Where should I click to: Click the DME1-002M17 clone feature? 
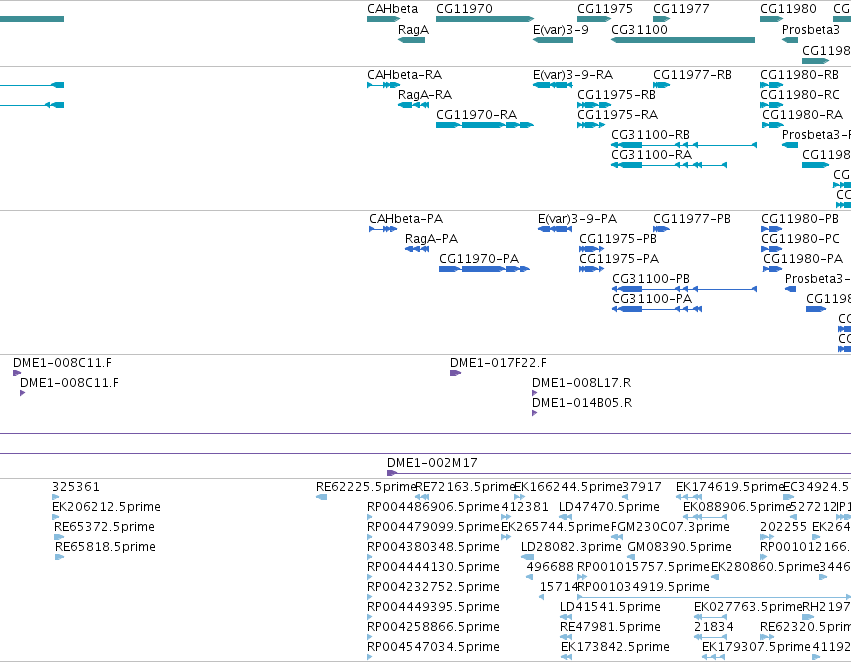click(619, 473)
